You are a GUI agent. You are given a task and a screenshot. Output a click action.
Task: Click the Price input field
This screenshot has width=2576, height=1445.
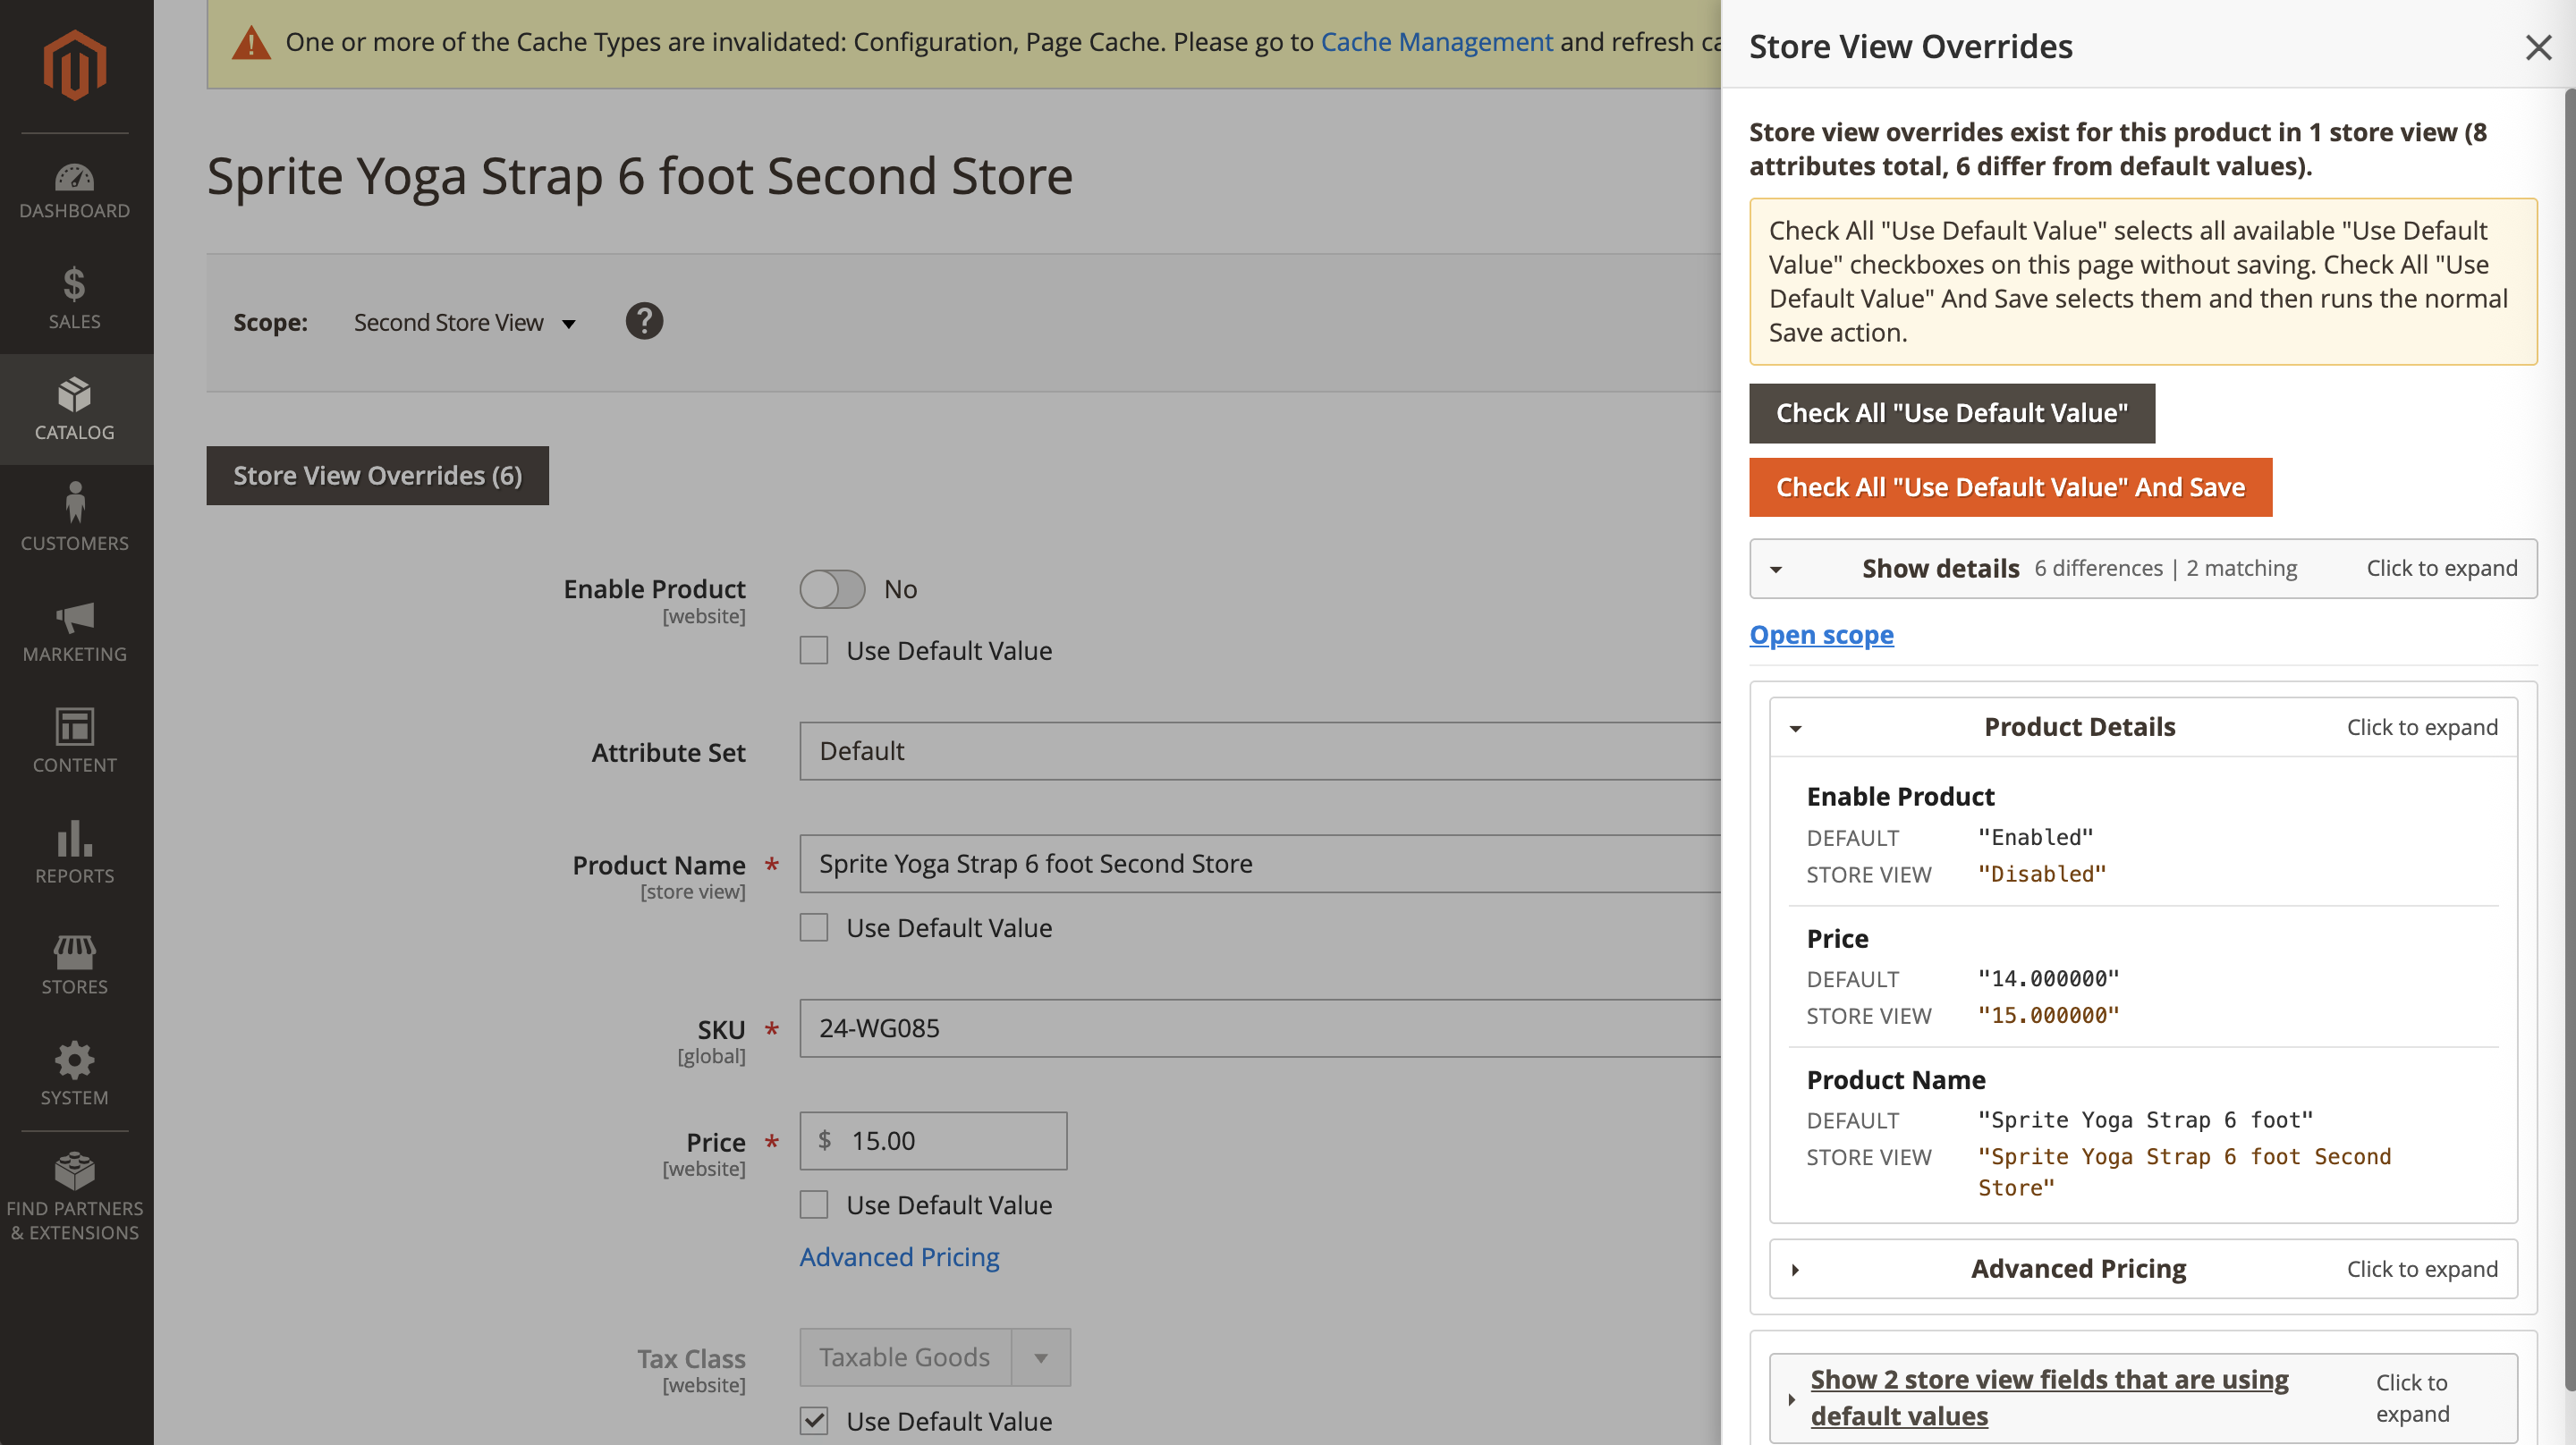tap(933, 1141)
